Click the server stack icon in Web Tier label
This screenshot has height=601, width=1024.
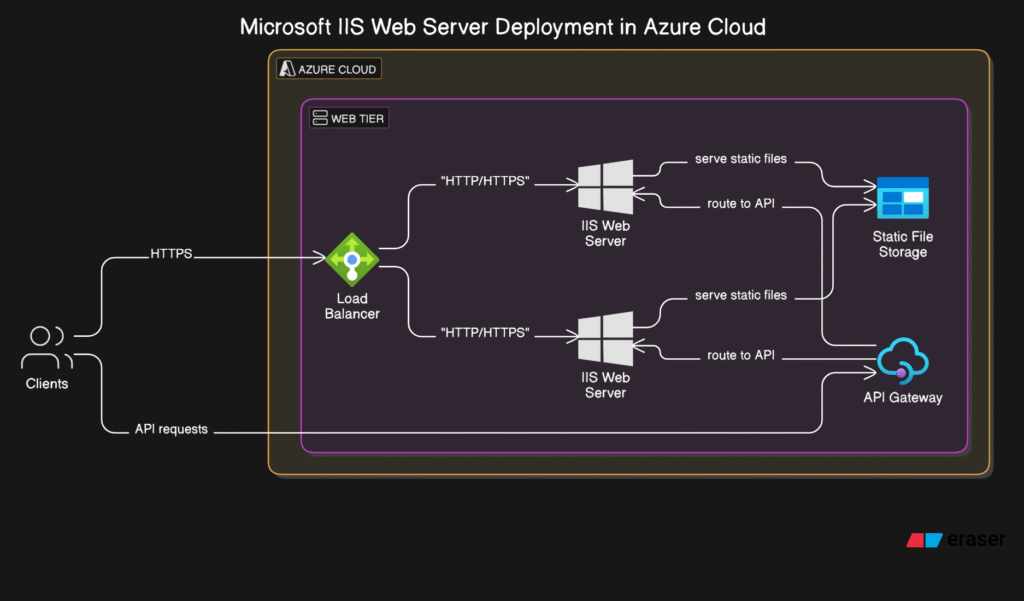(320, 118)
